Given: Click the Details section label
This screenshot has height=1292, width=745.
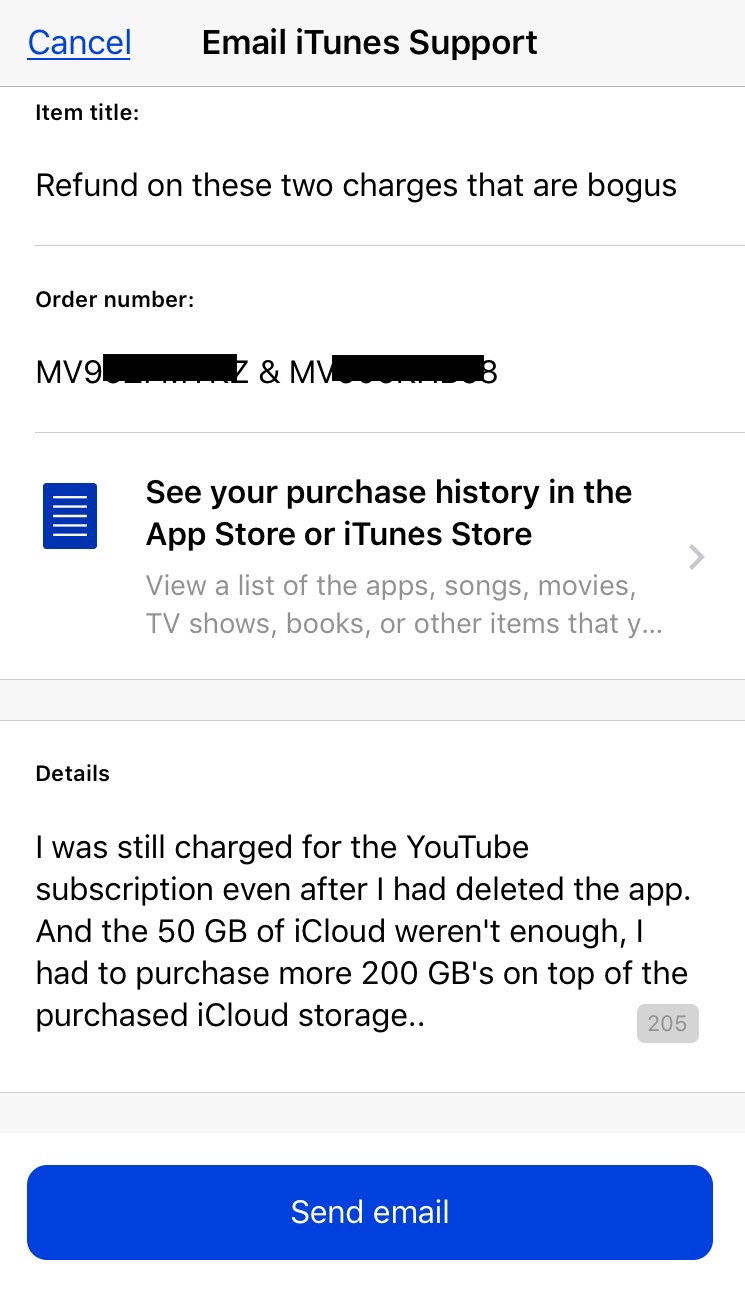Looking at the screenshot, I should click(72, 774).
